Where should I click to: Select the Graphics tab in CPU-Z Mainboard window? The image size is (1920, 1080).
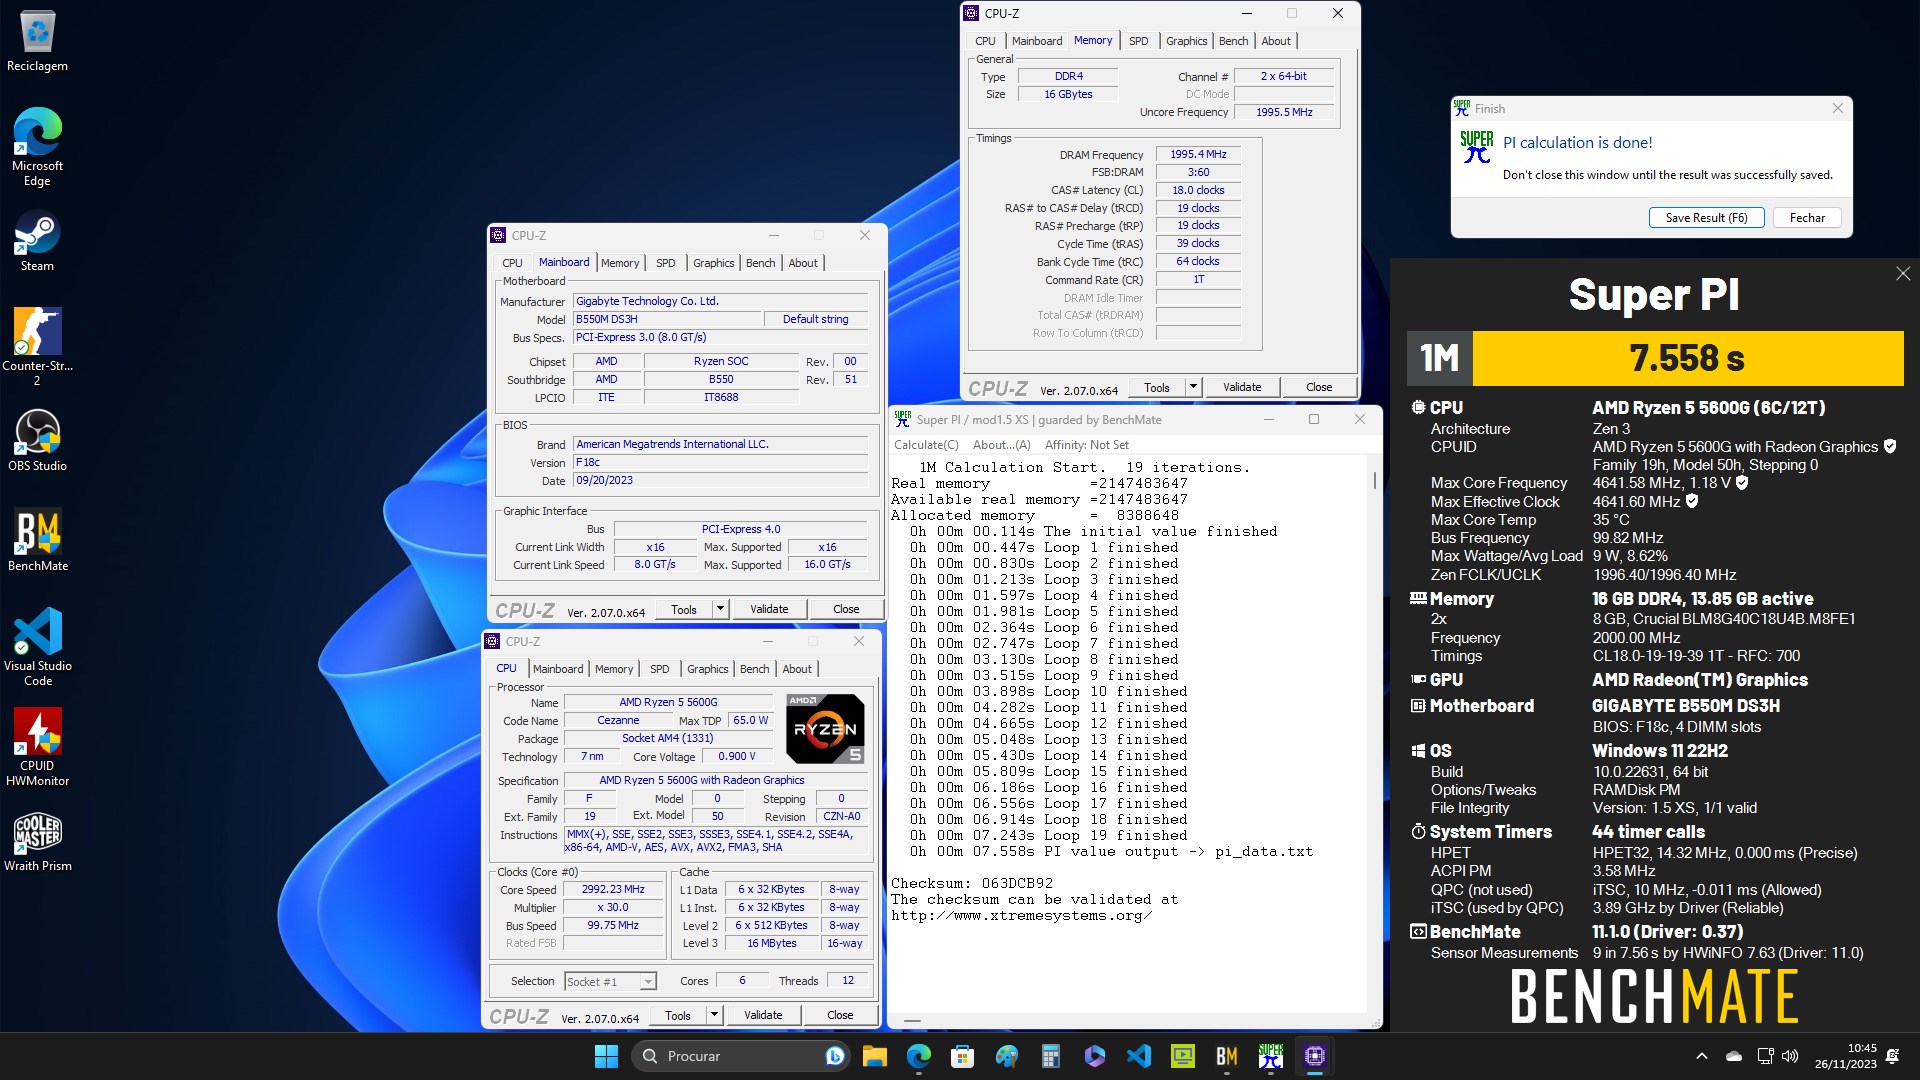pyautogui.click(x=713, y=263)
